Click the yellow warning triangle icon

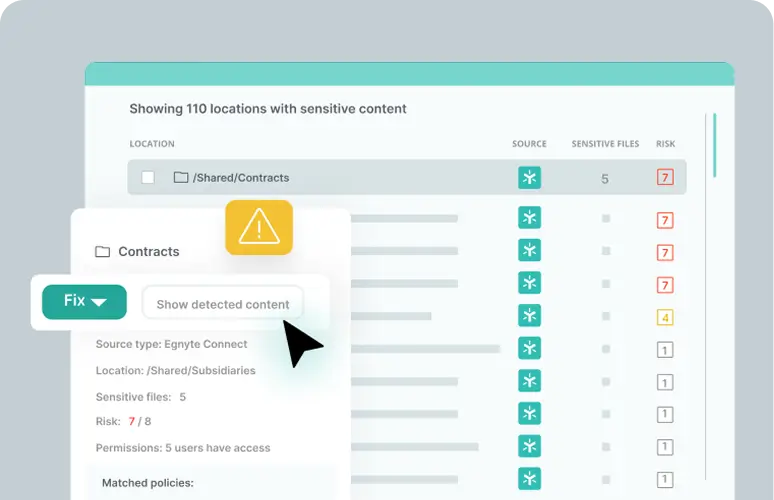[259, 228]
